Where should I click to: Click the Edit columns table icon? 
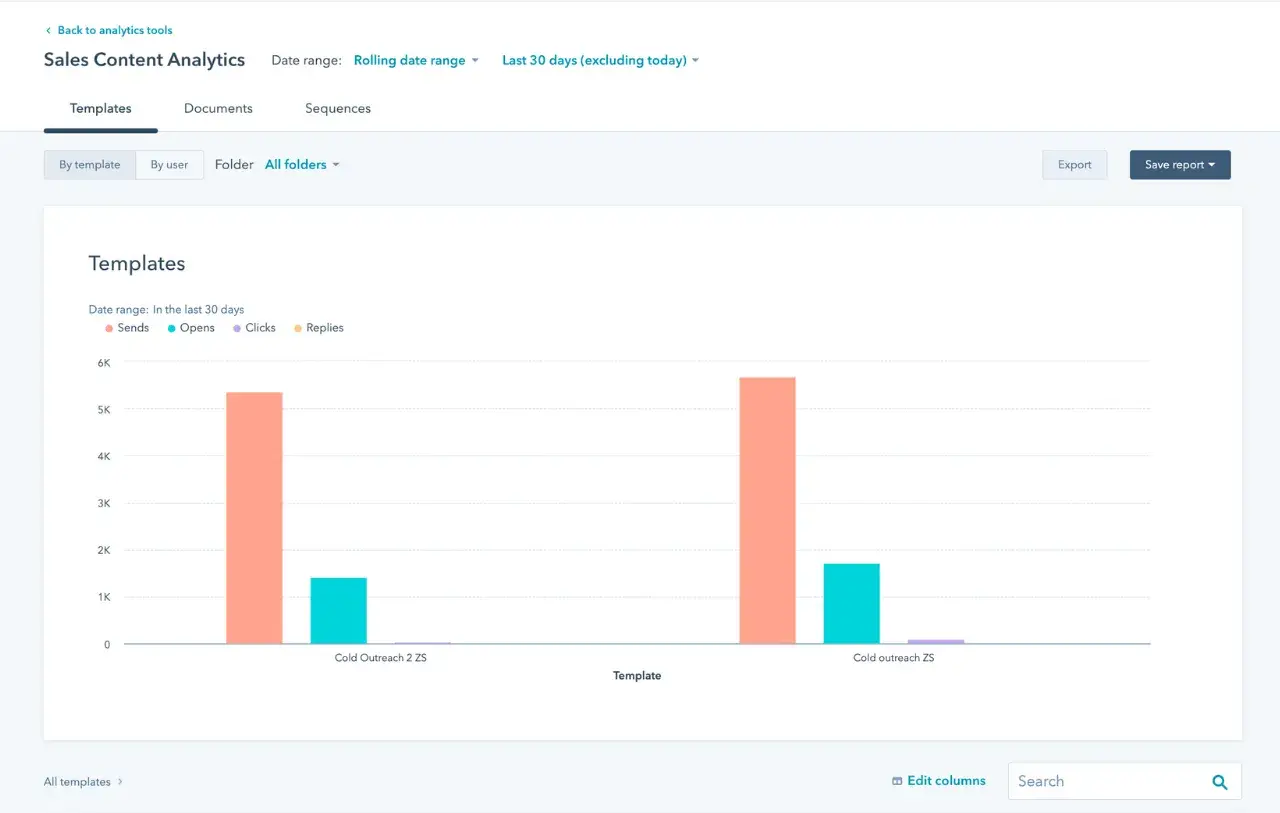click(897, 781)
